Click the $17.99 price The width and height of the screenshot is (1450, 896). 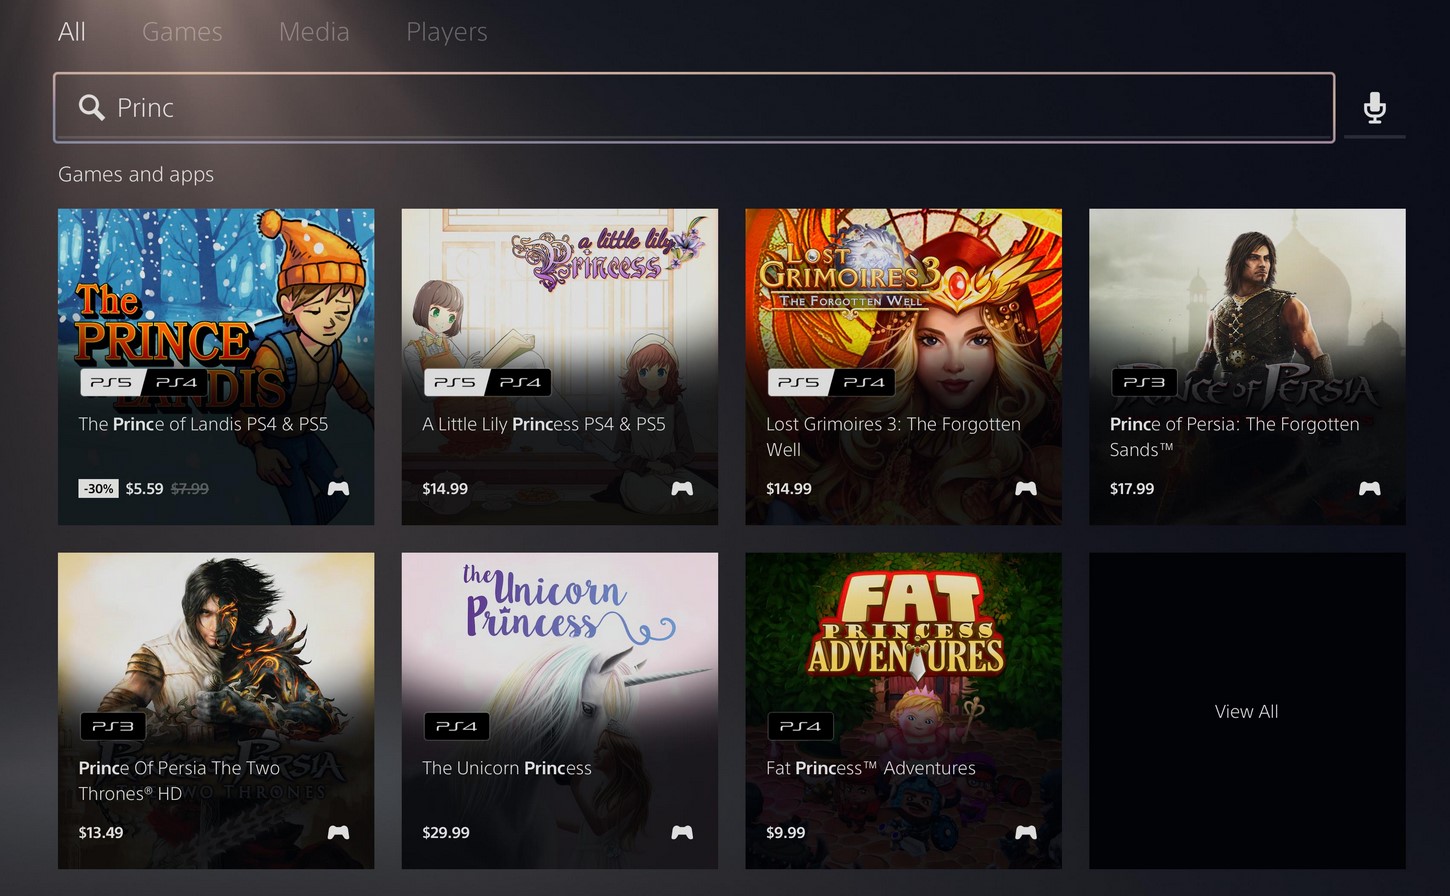[1132, 489]
